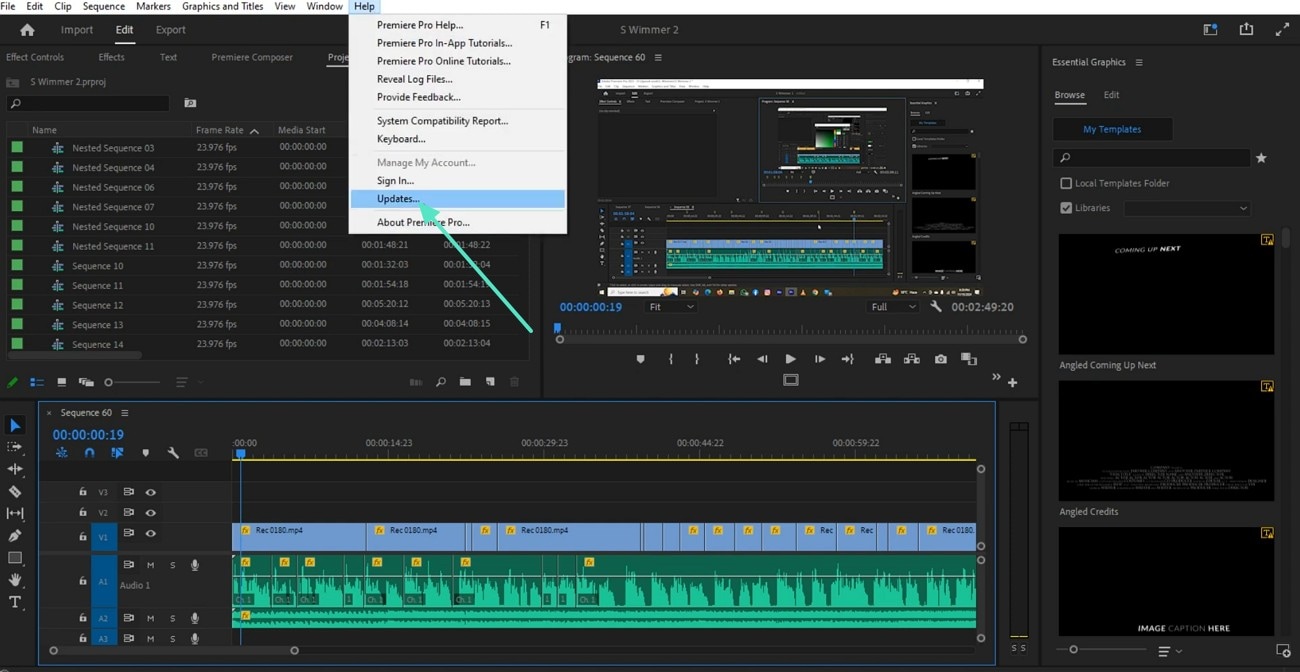1300x672 pixels.
Task: Click the Quick Export share icon
Action: tap(1246, 30)
